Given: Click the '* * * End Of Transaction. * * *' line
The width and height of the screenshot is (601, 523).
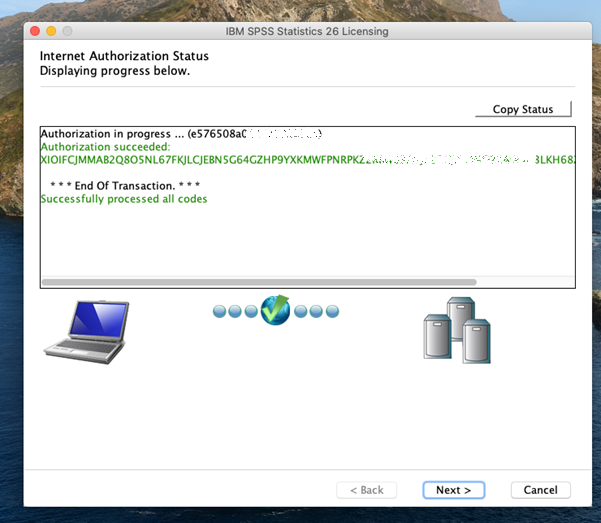Looking at the screenshot, I should [x=125, y=186].
